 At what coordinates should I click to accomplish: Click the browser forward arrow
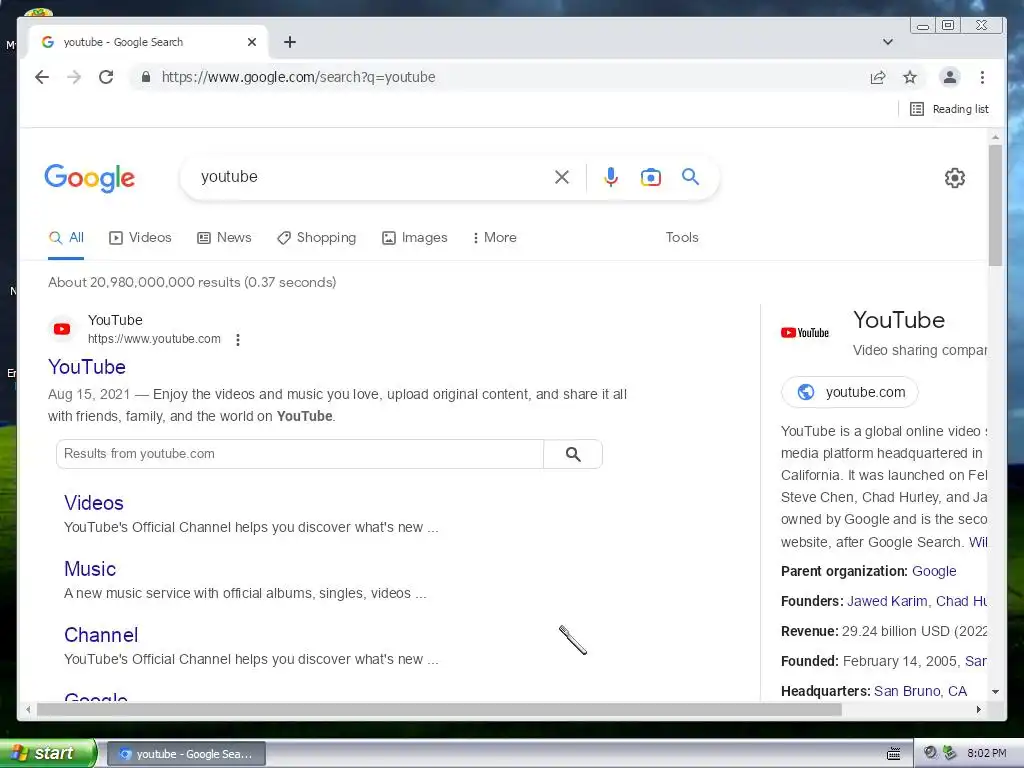[74, 77]
